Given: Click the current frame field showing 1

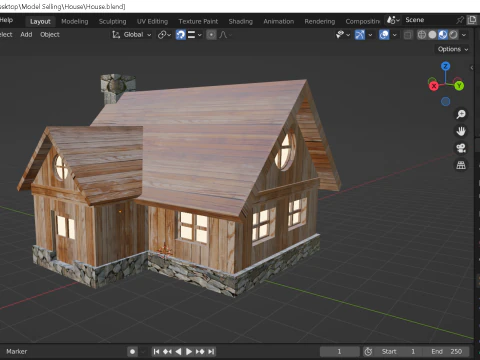Looking at the screenshot, I should tap(339, 351).
